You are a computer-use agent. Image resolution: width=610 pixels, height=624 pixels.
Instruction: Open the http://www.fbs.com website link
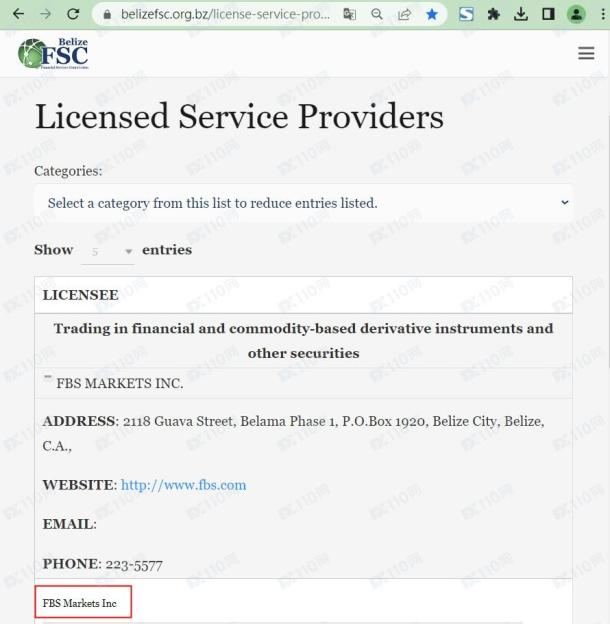(183, 485)
